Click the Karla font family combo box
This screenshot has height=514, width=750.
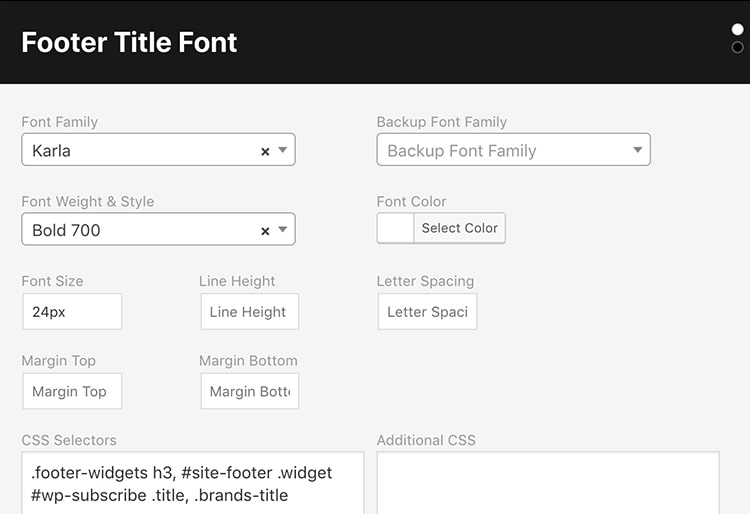point(158,150)
